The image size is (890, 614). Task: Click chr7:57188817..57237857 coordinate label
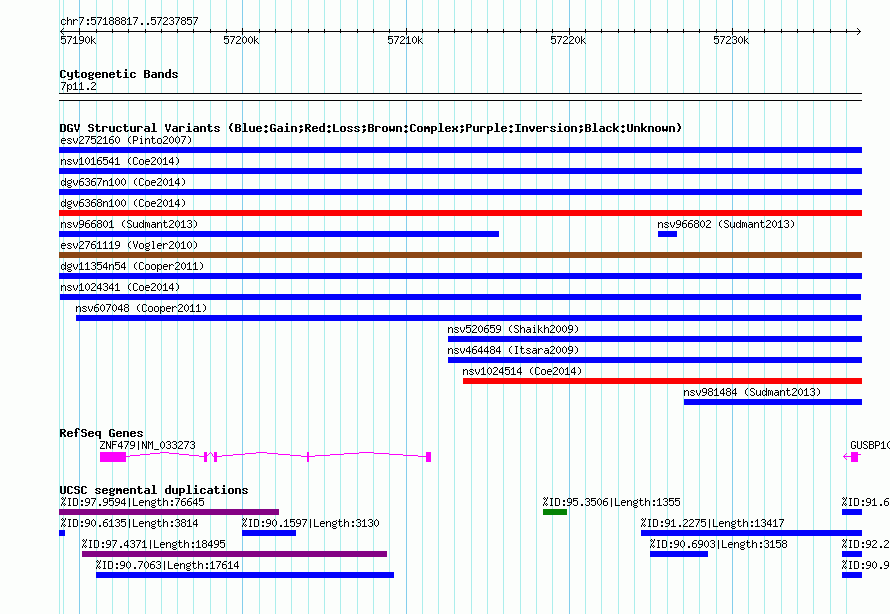click(129, 21)
